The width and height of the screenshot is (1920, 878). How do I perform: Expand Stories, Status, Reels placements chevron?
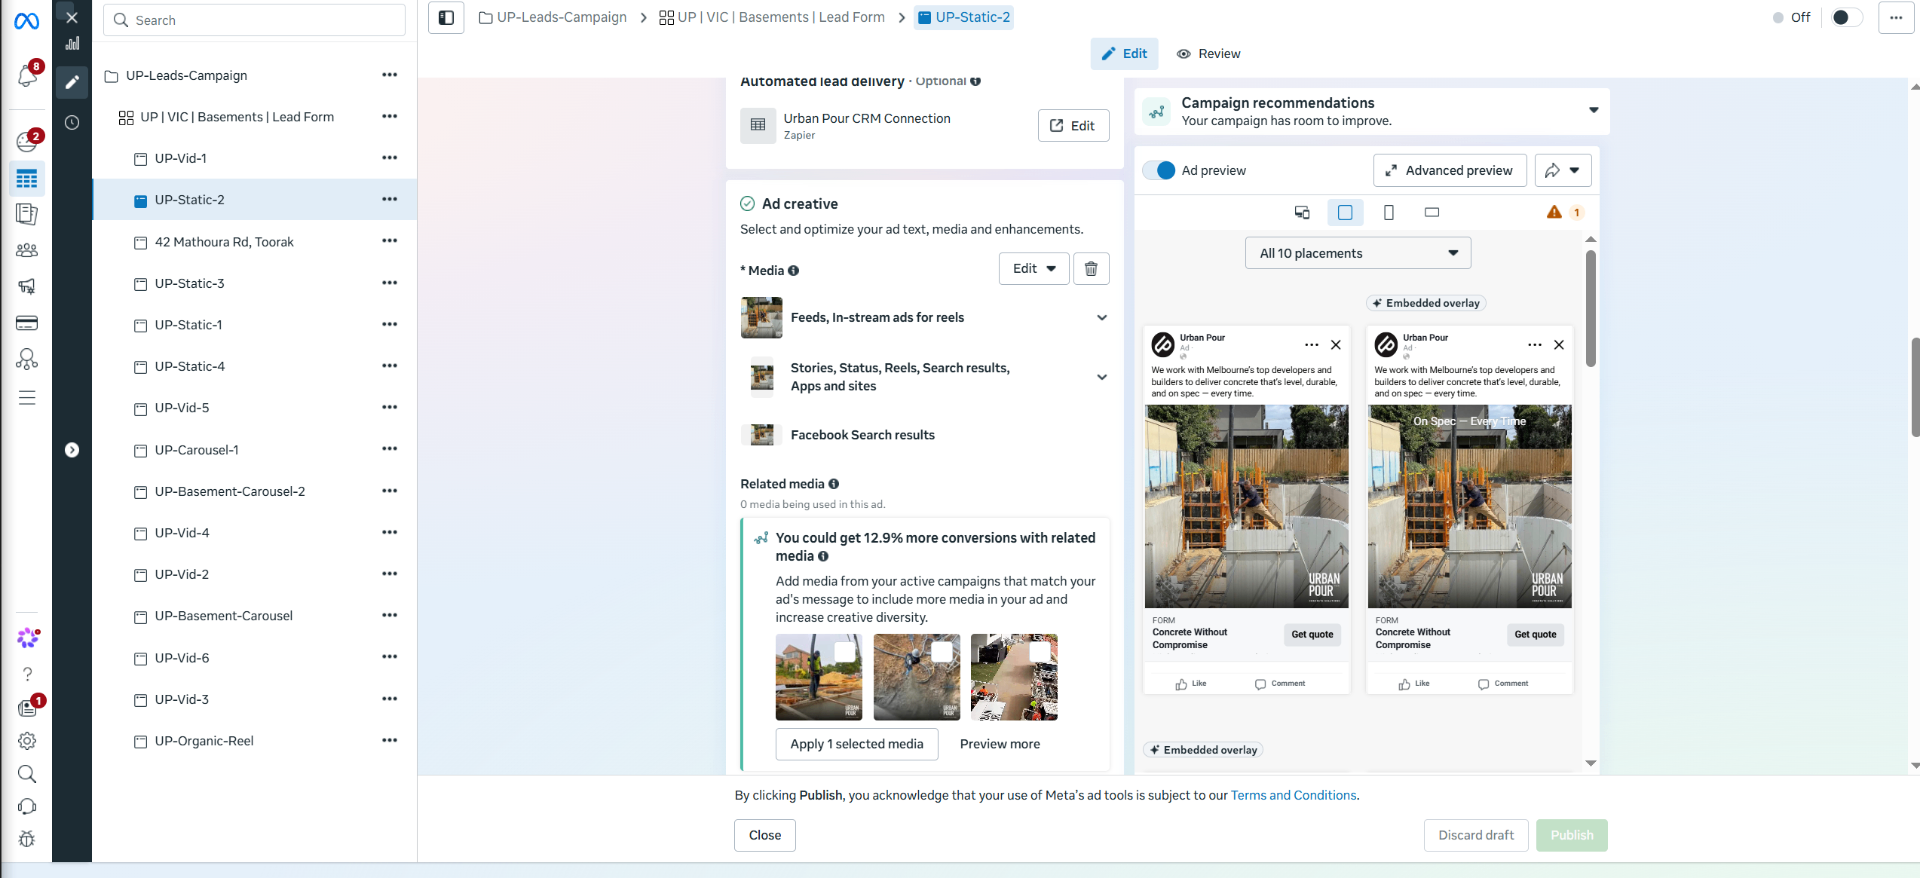coord(1102,377)
